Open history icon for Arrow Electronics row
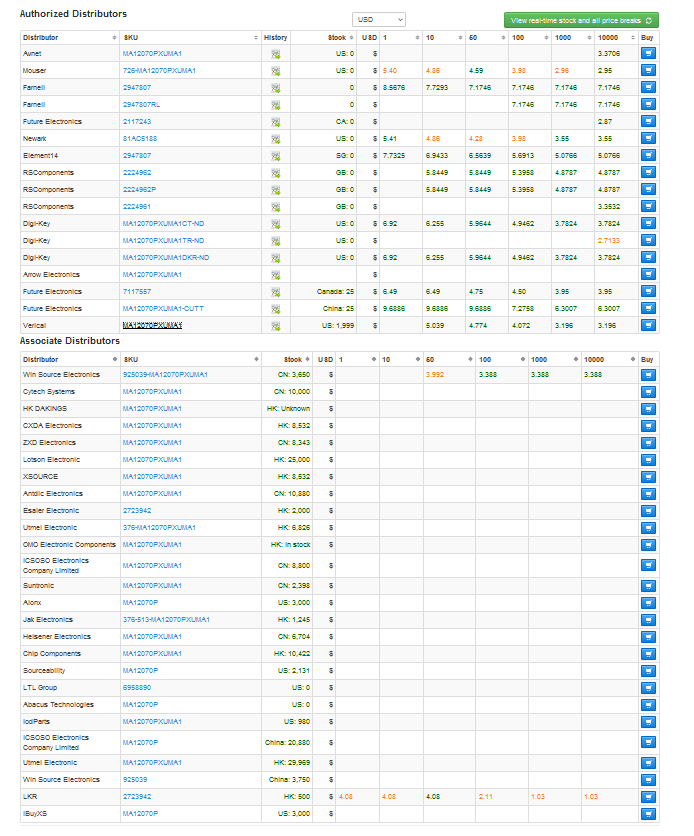The height and width of the screenshot is (836, 694). tap(276, 275)
